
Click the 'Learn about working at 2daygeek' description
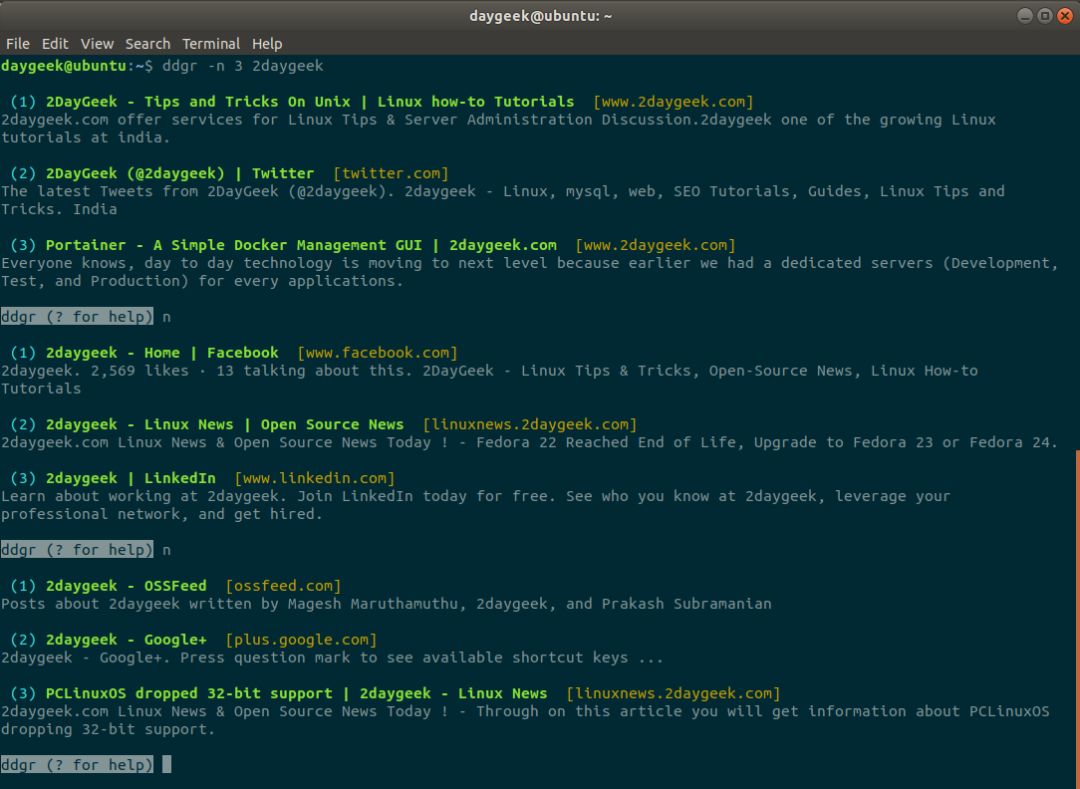(x=475, y=505)
